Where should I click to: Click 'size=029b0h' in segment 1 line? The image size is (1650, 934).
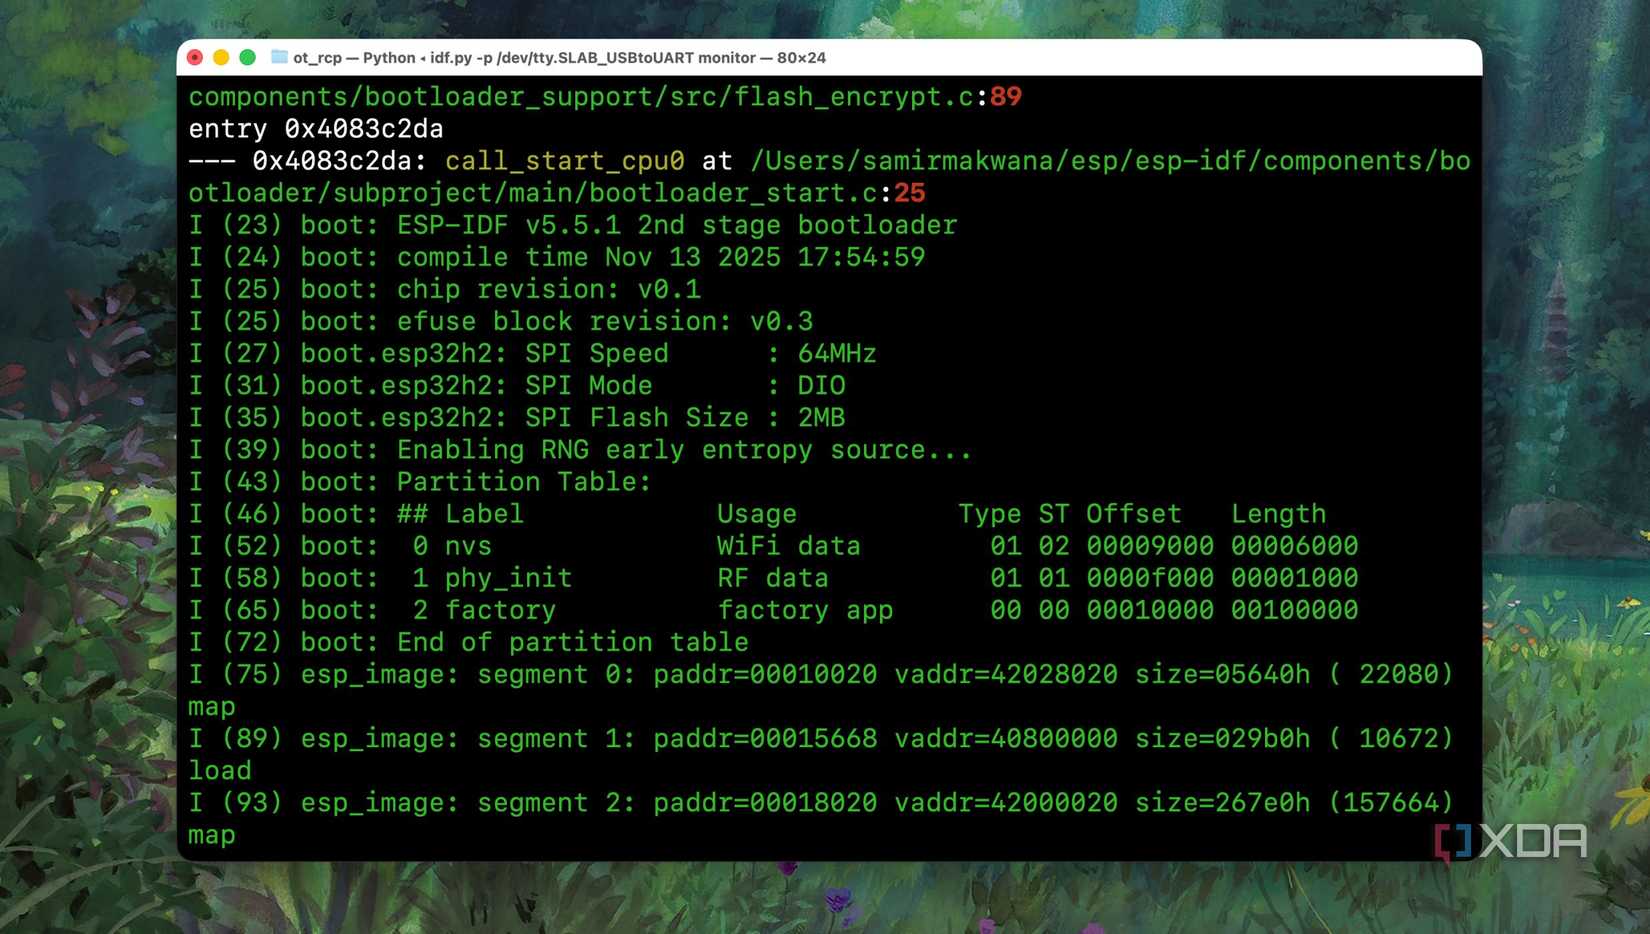[x=1223, y=738]
